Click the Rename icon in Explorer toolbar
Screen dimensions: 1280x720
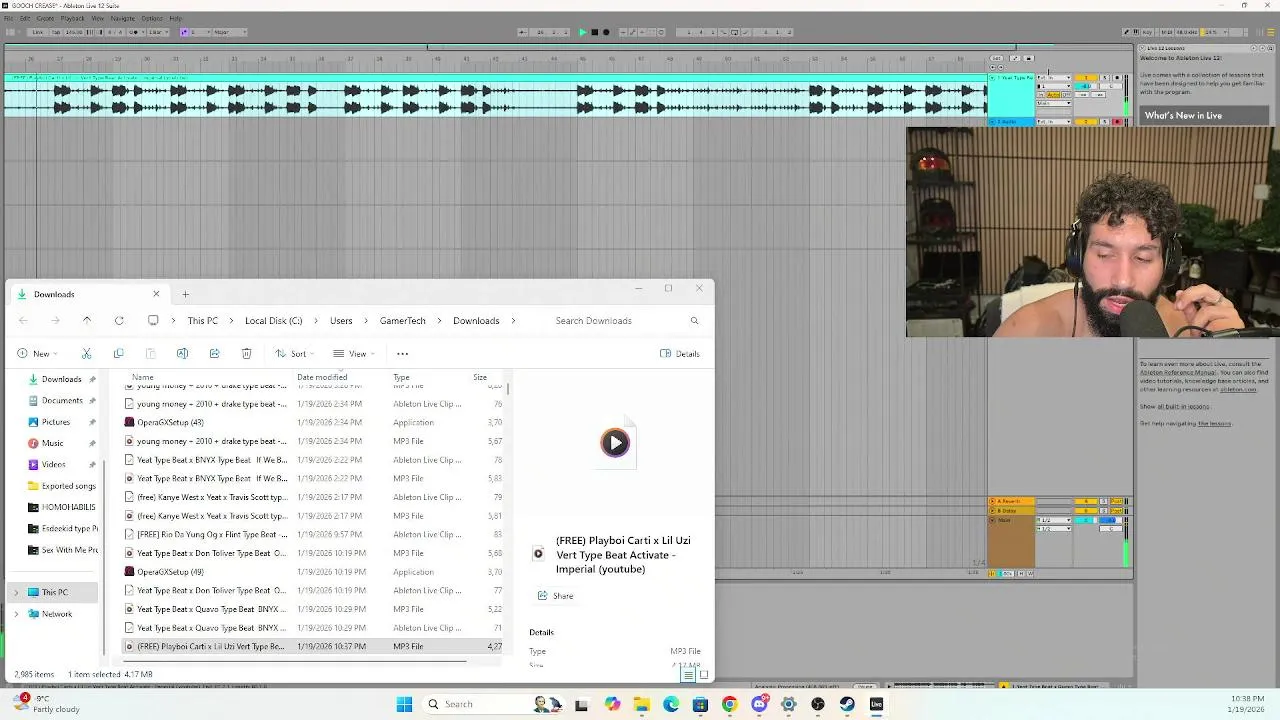coord(182,353)
